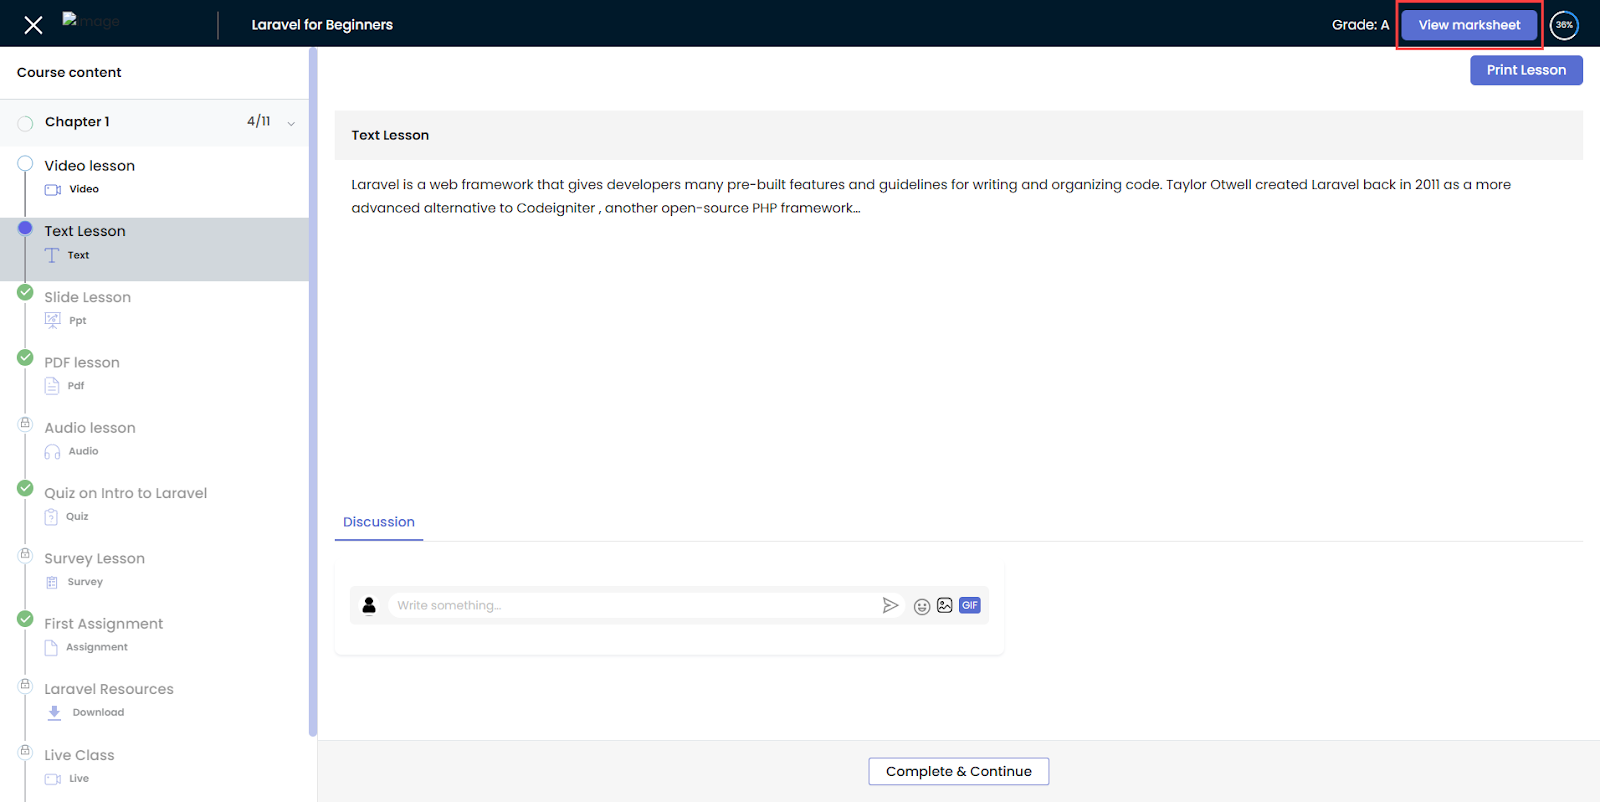Click the Grade: A label
Viewport: 1600px width, 802px height.
click(1360, 25)
